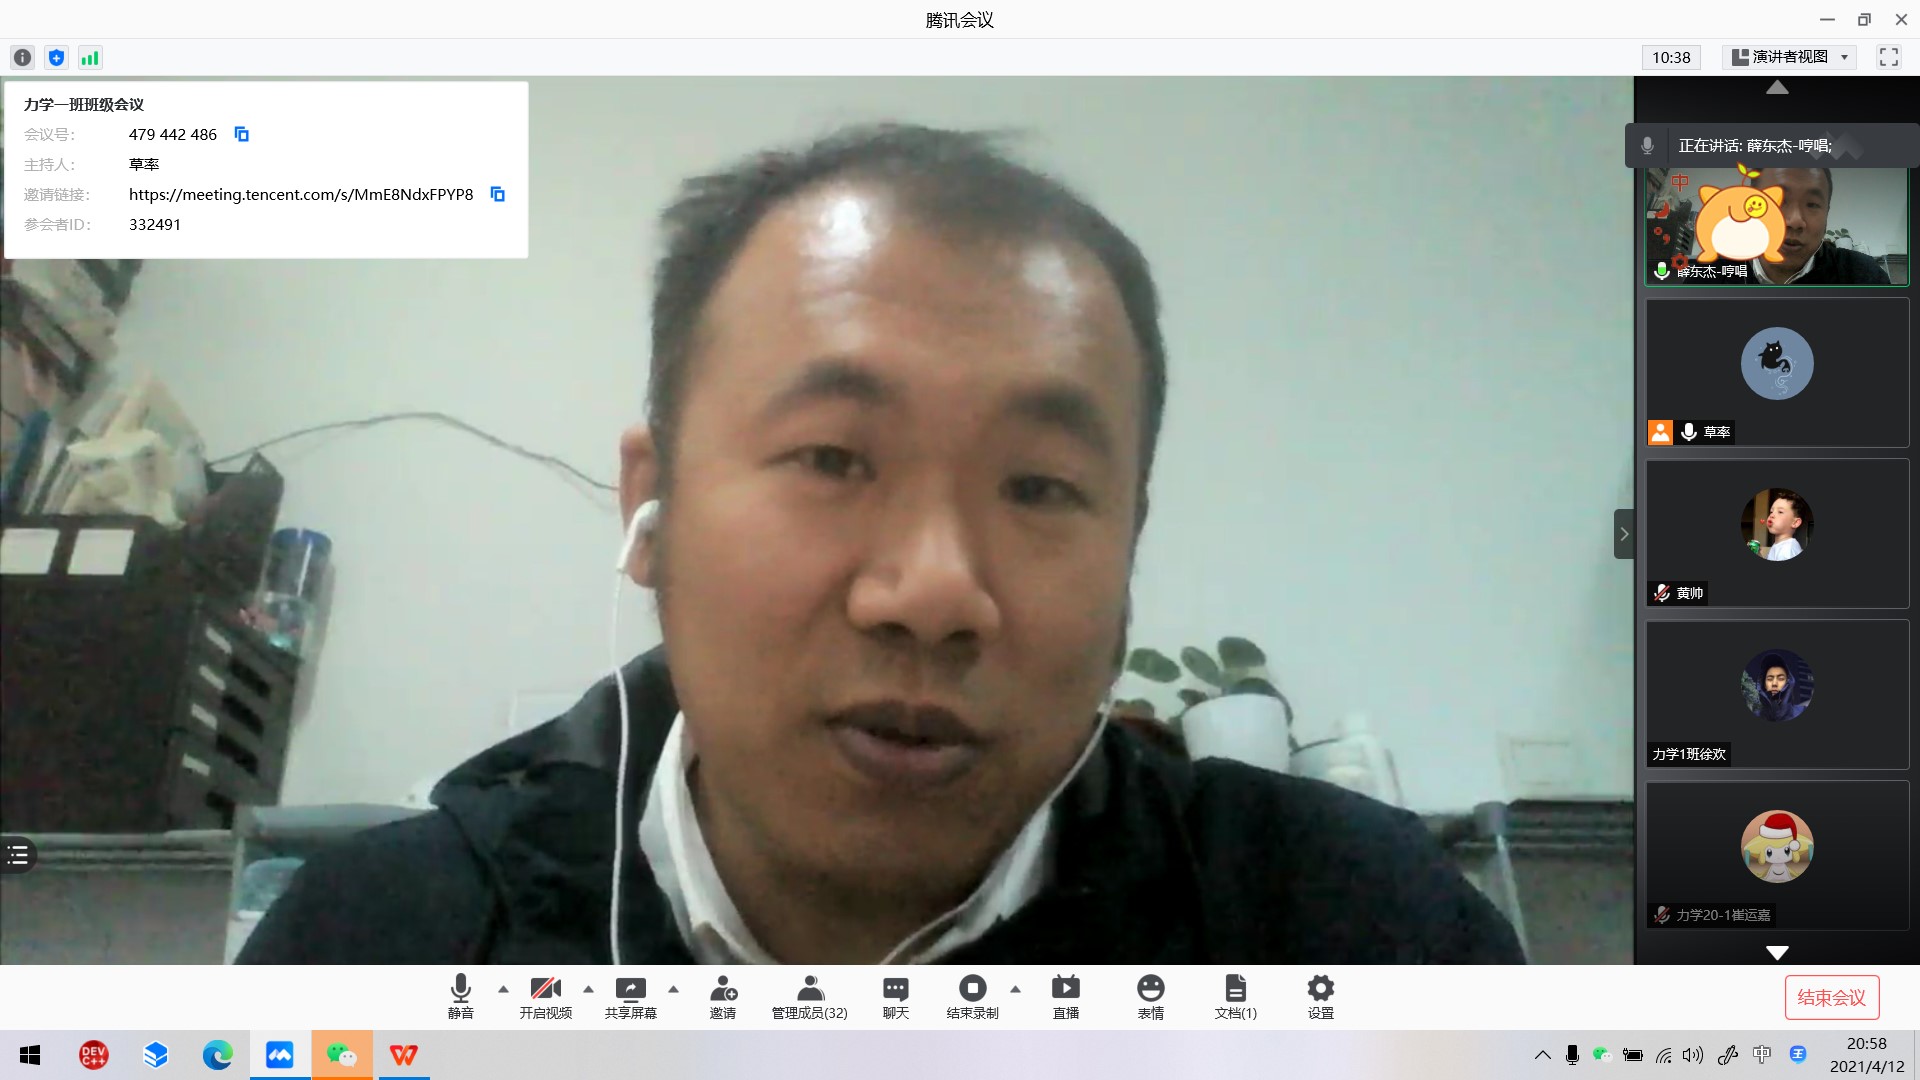Switch to Tencent Meeting taskbar icon

(279, 1055)
